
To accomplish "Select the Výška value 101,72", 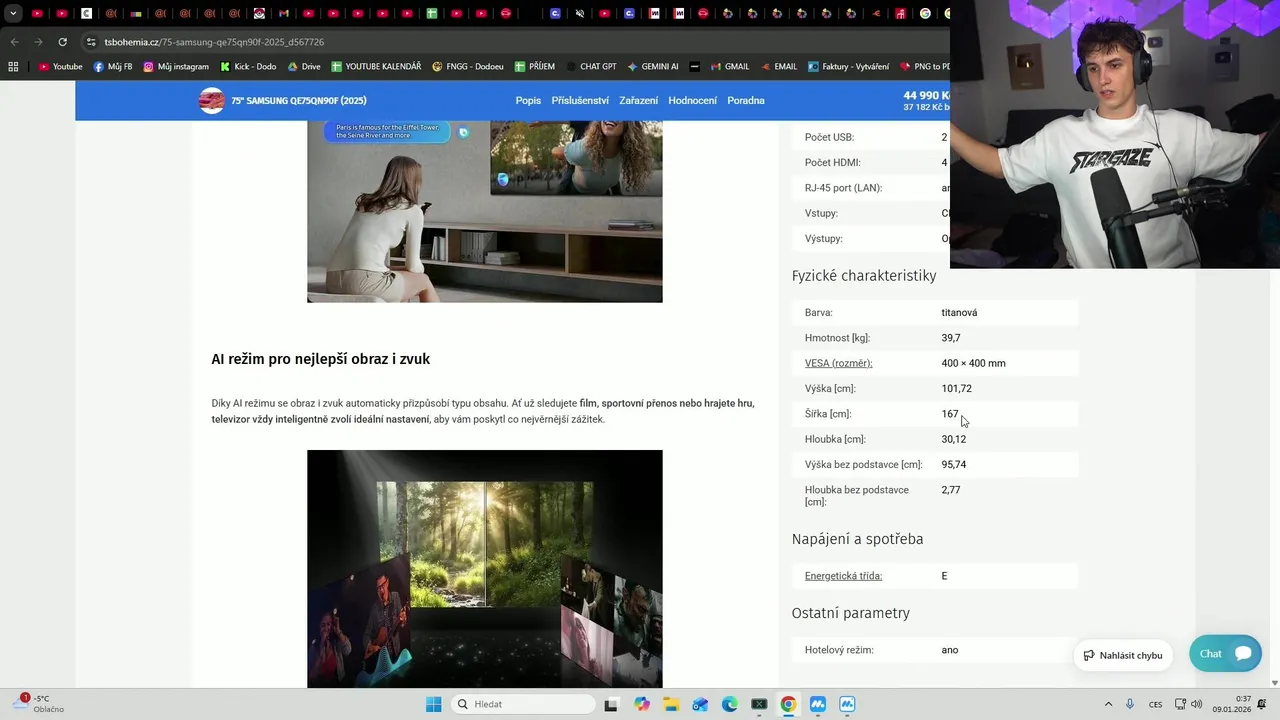I will coord(956,388).
